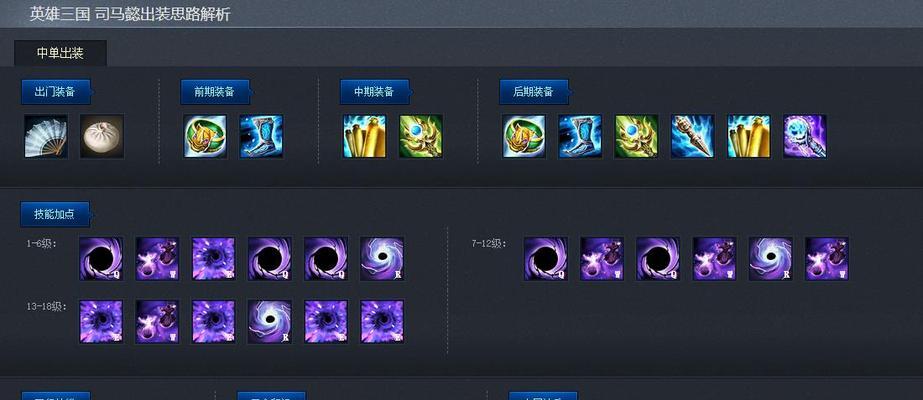Screen dimensions: 923x400
Task: Select the golden staff item under 中期装备
Action: click(x=421, y=136)
